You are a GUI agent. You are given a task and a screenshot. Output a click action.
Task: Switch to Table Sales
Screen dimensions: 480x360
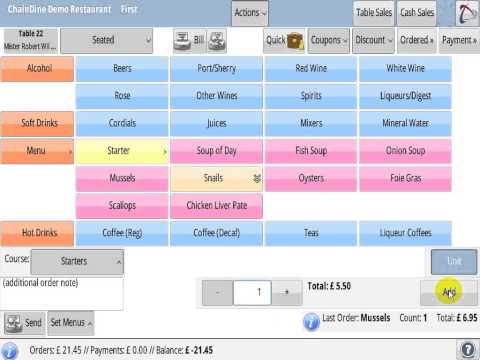coord(374,13)
